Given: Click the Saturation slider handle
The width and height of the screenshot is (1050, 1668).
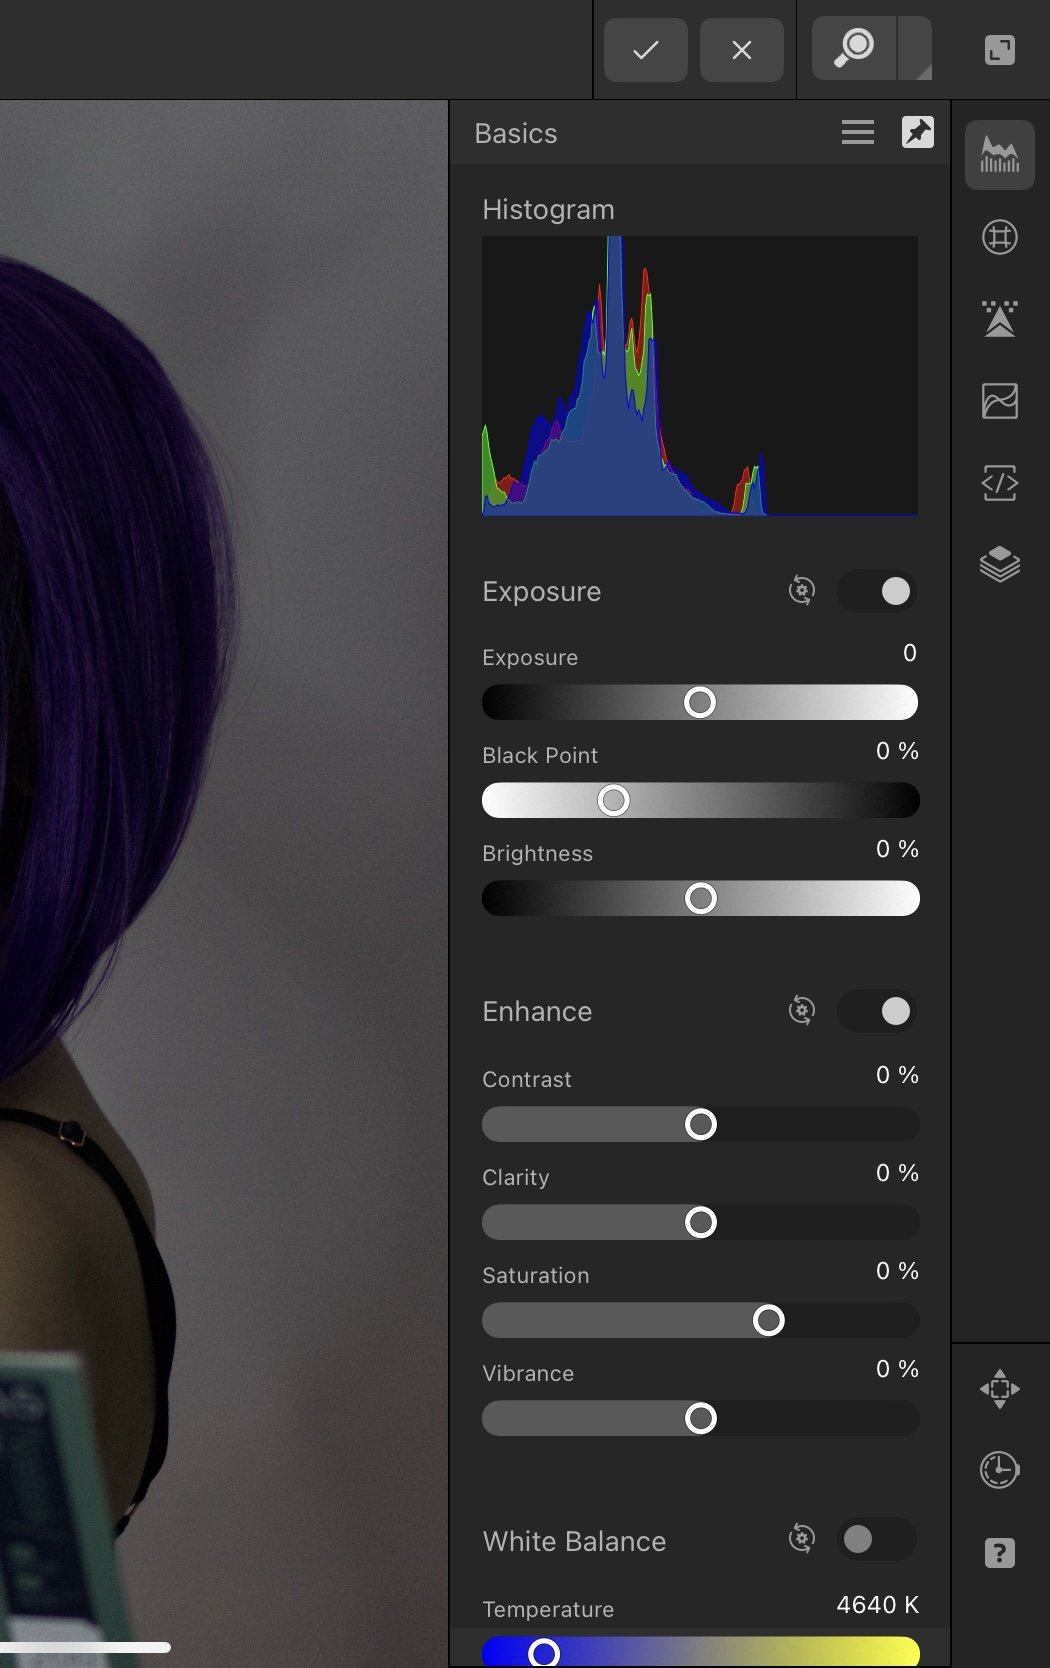Looking at the screenshot, I should coord(769,1320).
